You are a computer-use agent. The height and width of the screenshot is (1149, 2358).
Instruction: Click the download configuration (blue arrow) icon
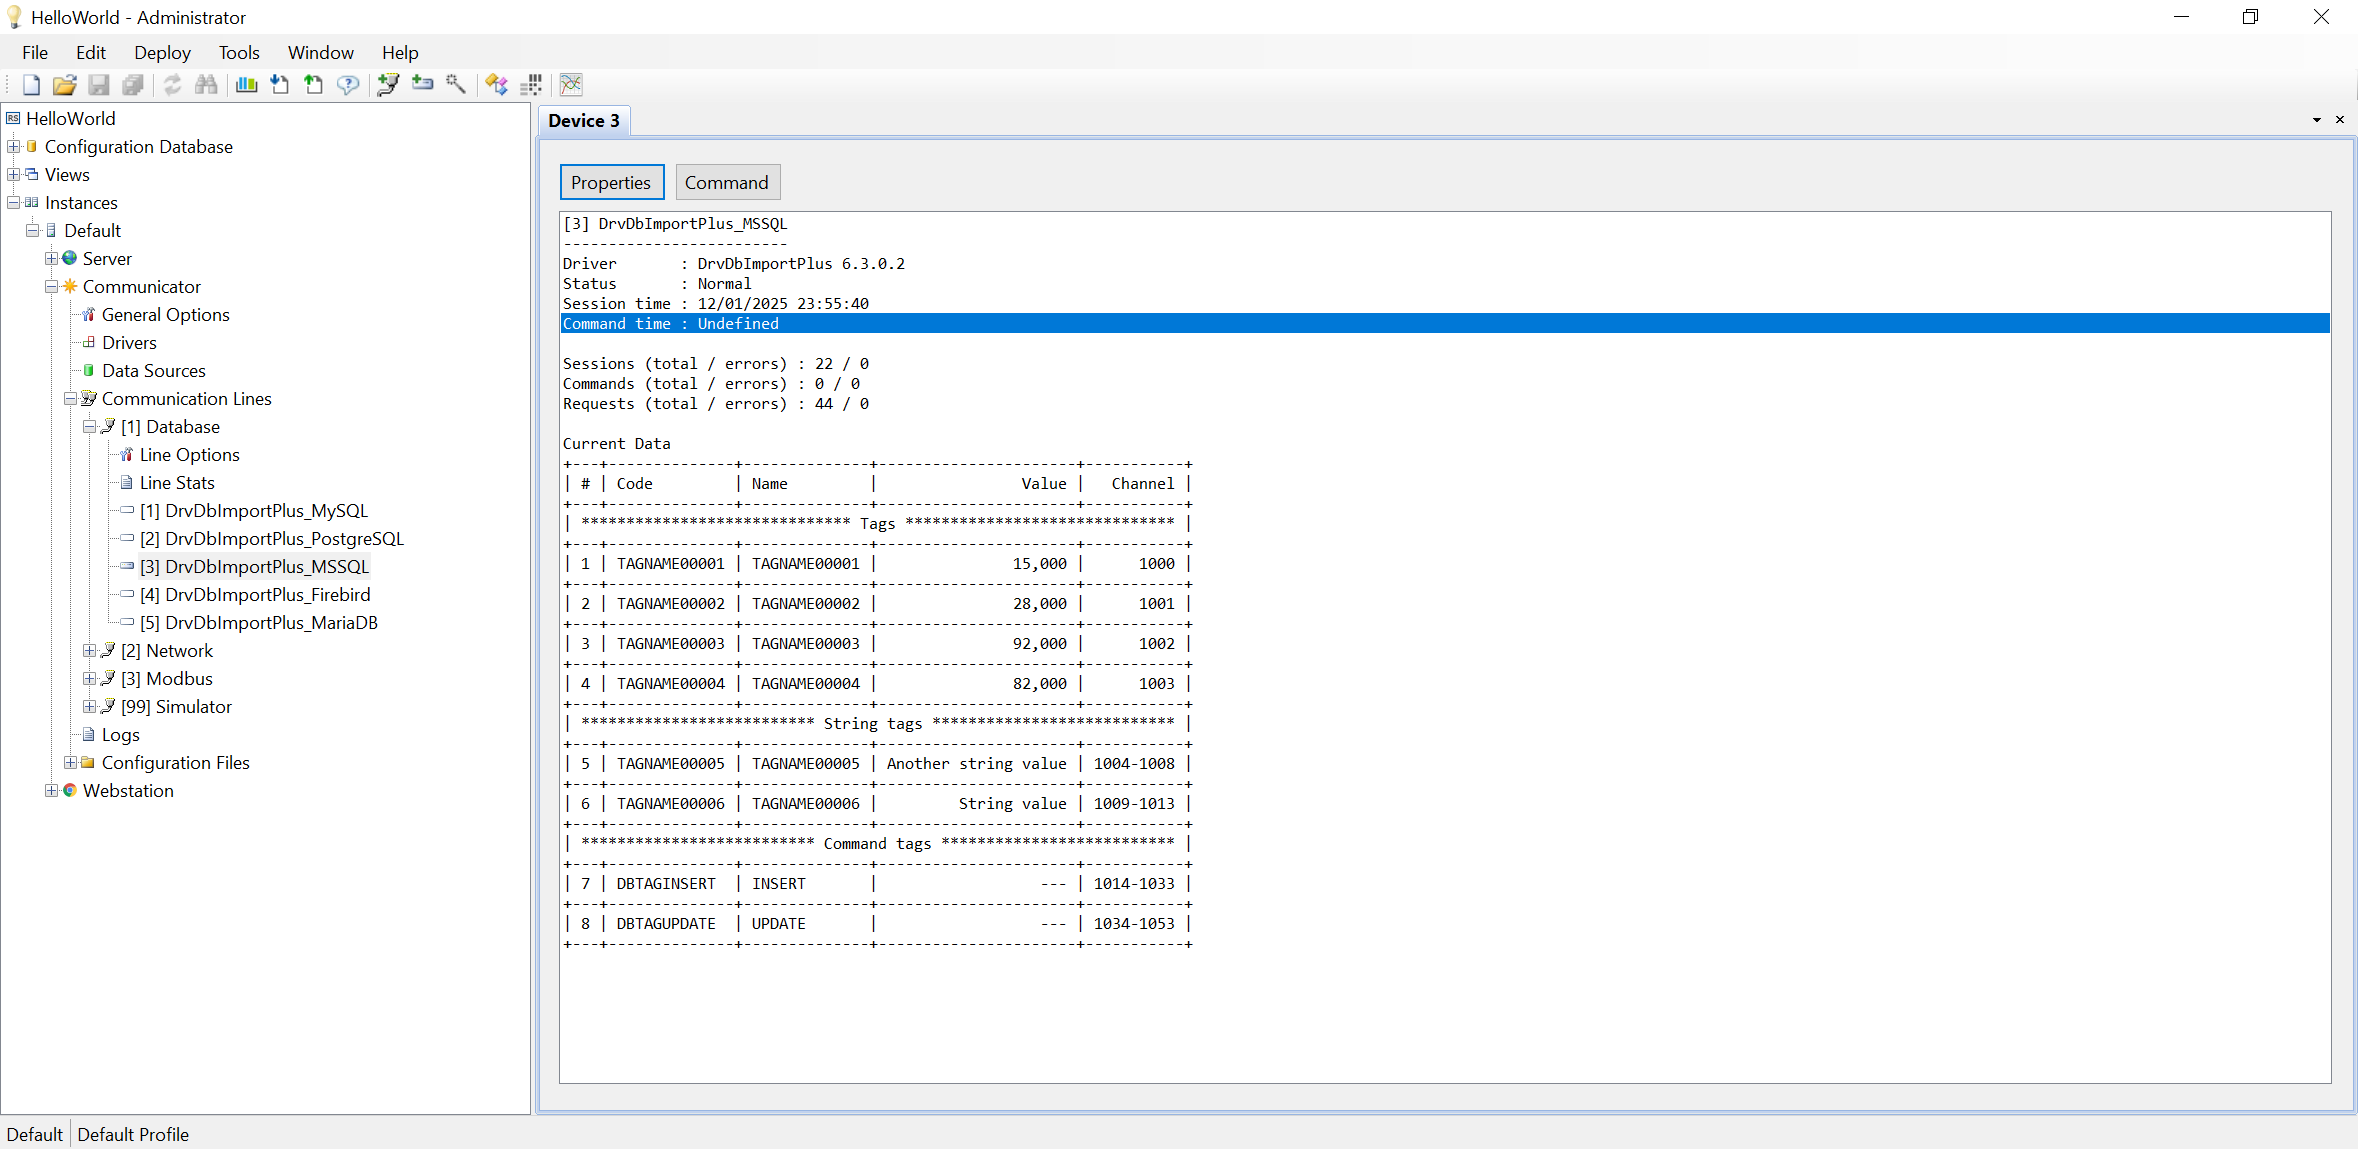(280, 85)
